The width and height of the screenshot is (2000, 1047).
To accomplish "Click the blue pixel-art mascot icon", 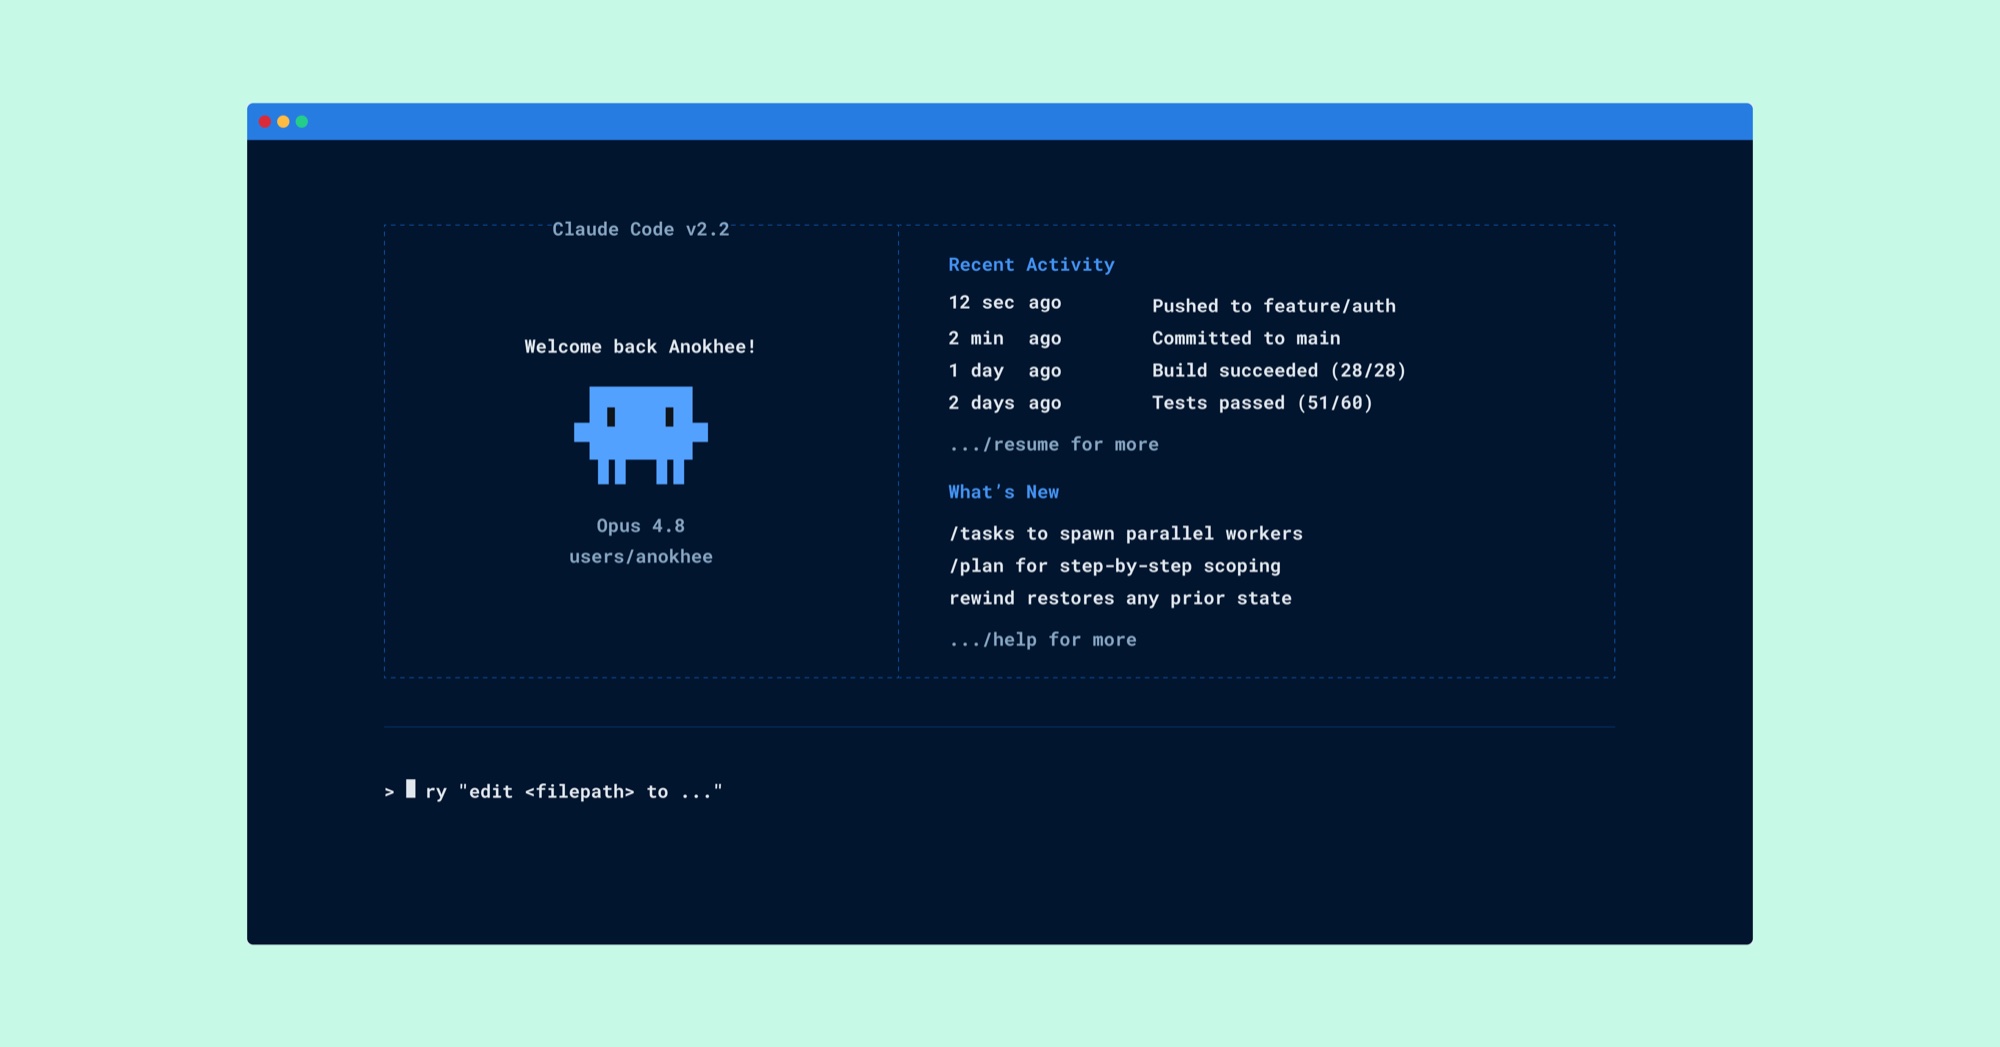I will (x=641, y=435).
